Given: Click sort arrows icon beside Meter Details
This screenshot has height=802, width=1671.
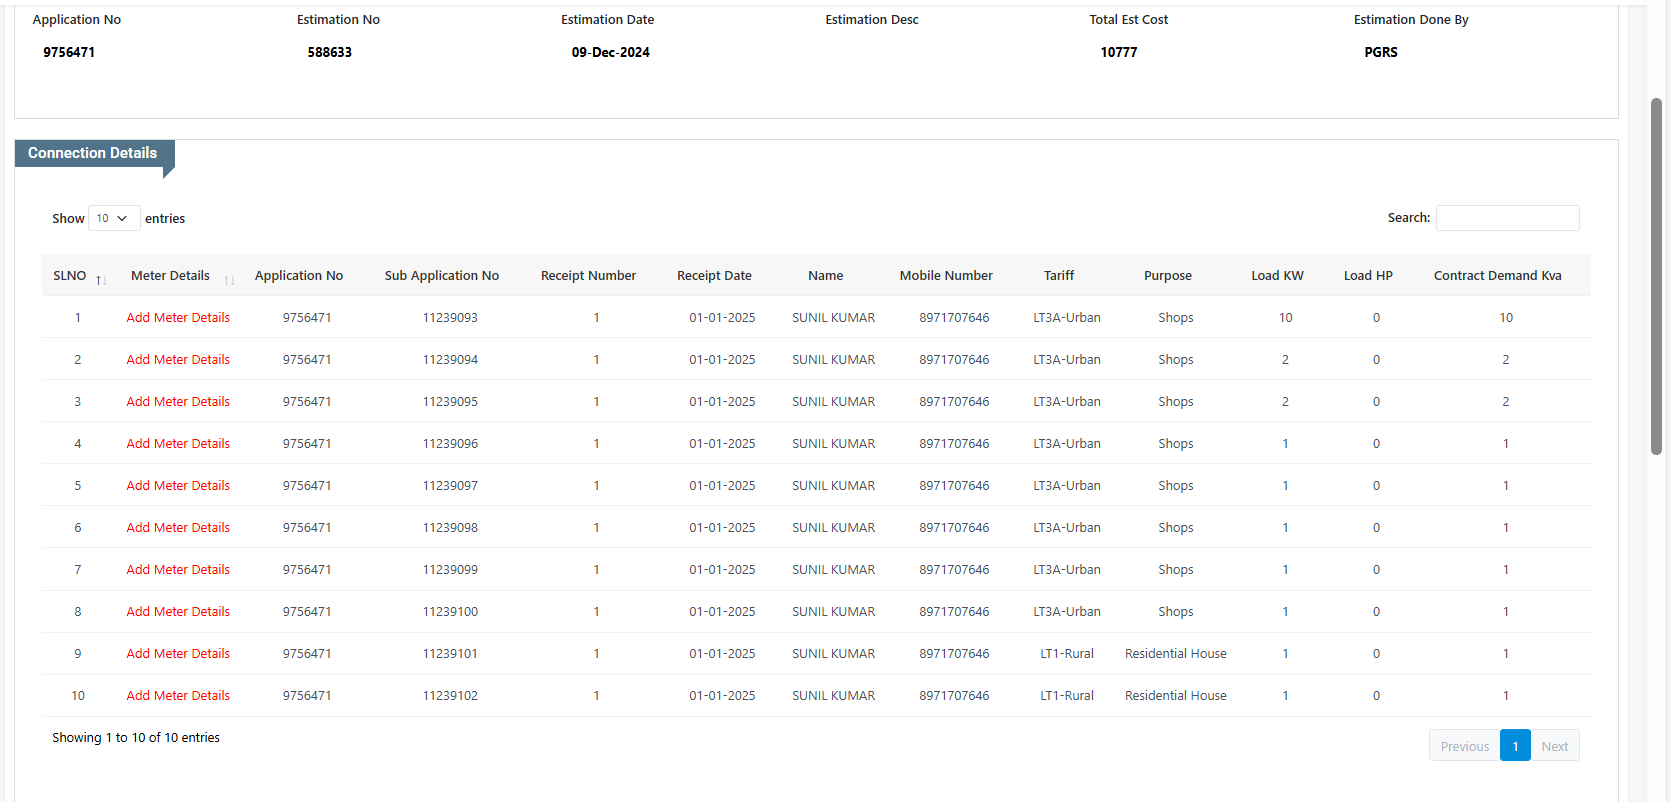Looking at the screenshot, I should [229, 279].
